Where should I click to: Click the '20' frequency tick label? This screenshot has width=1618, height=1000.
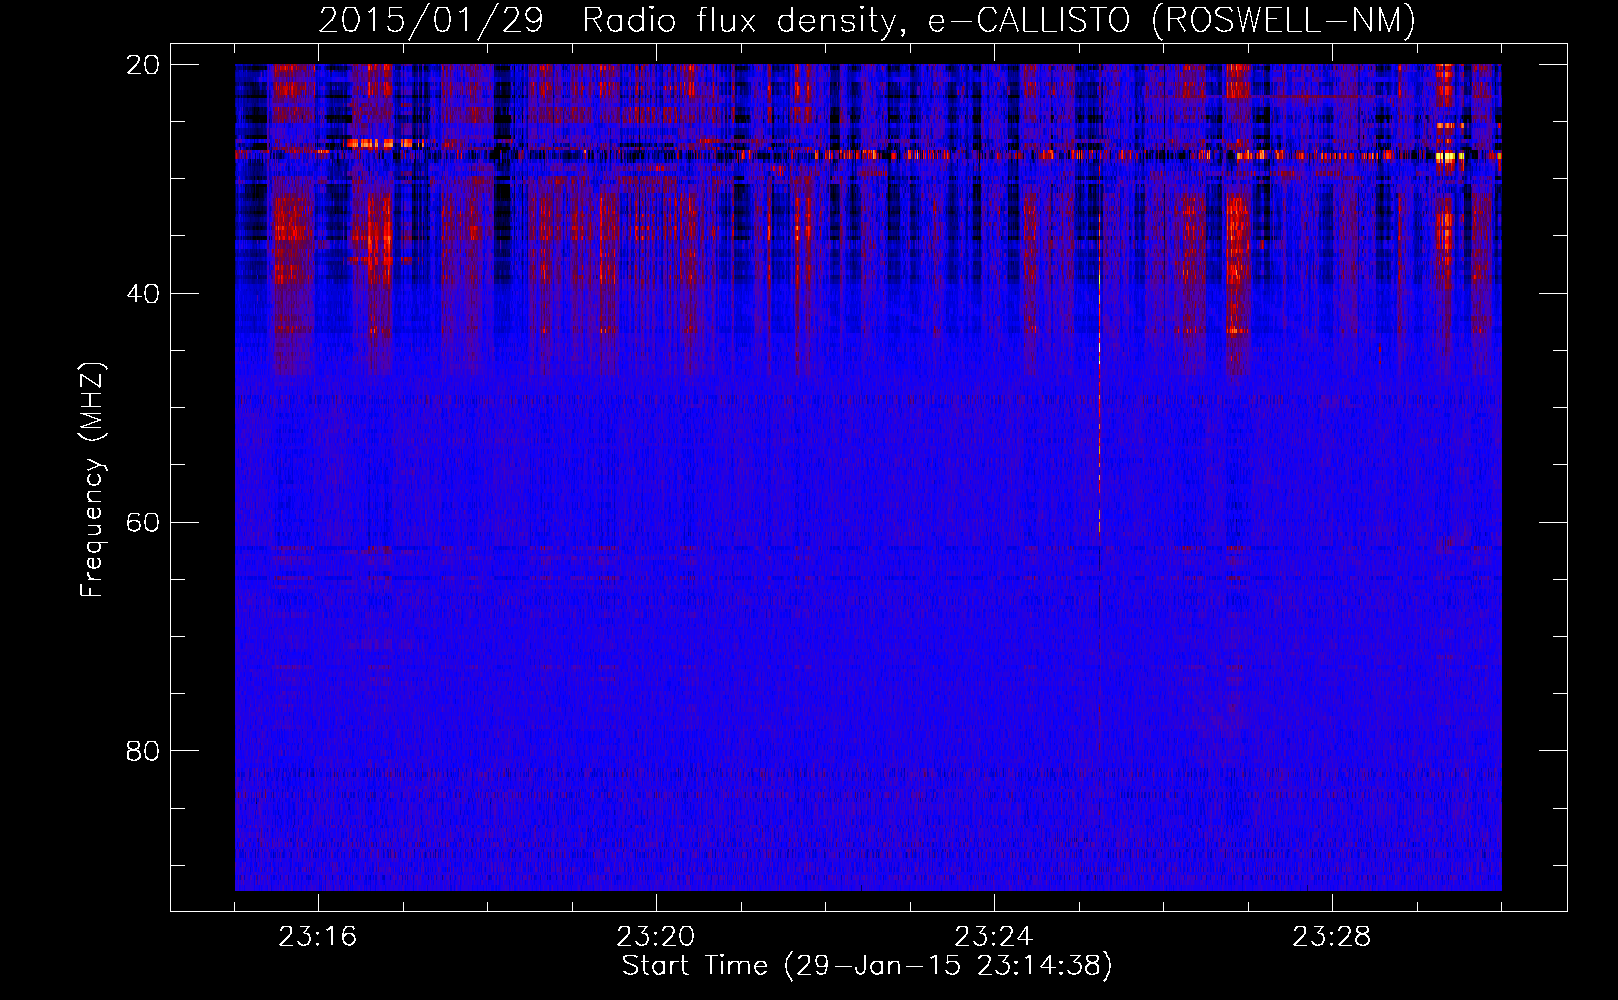[143, 65]
